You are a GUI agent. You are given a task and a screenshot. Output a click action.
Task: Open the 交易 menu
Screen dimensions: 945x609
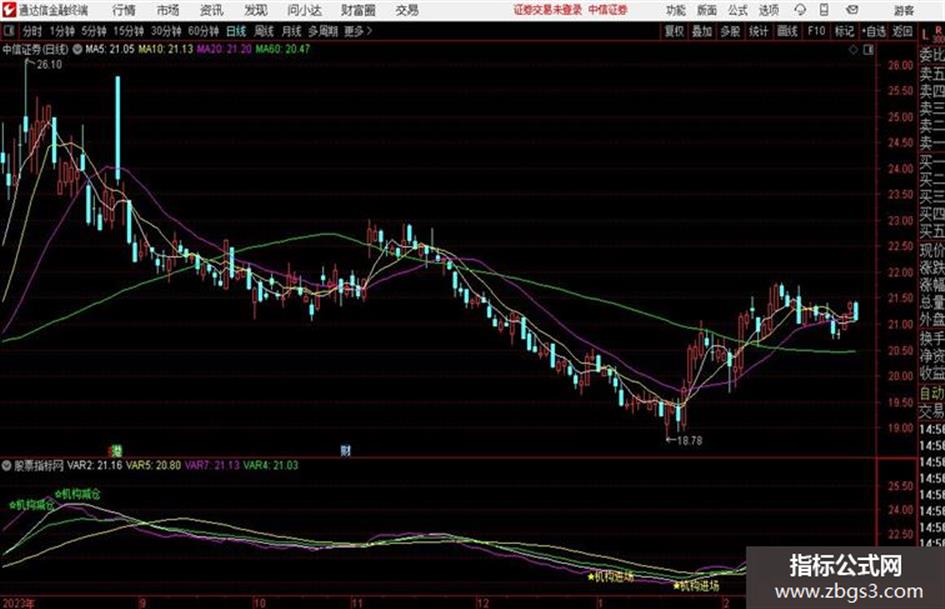point(407,10)
